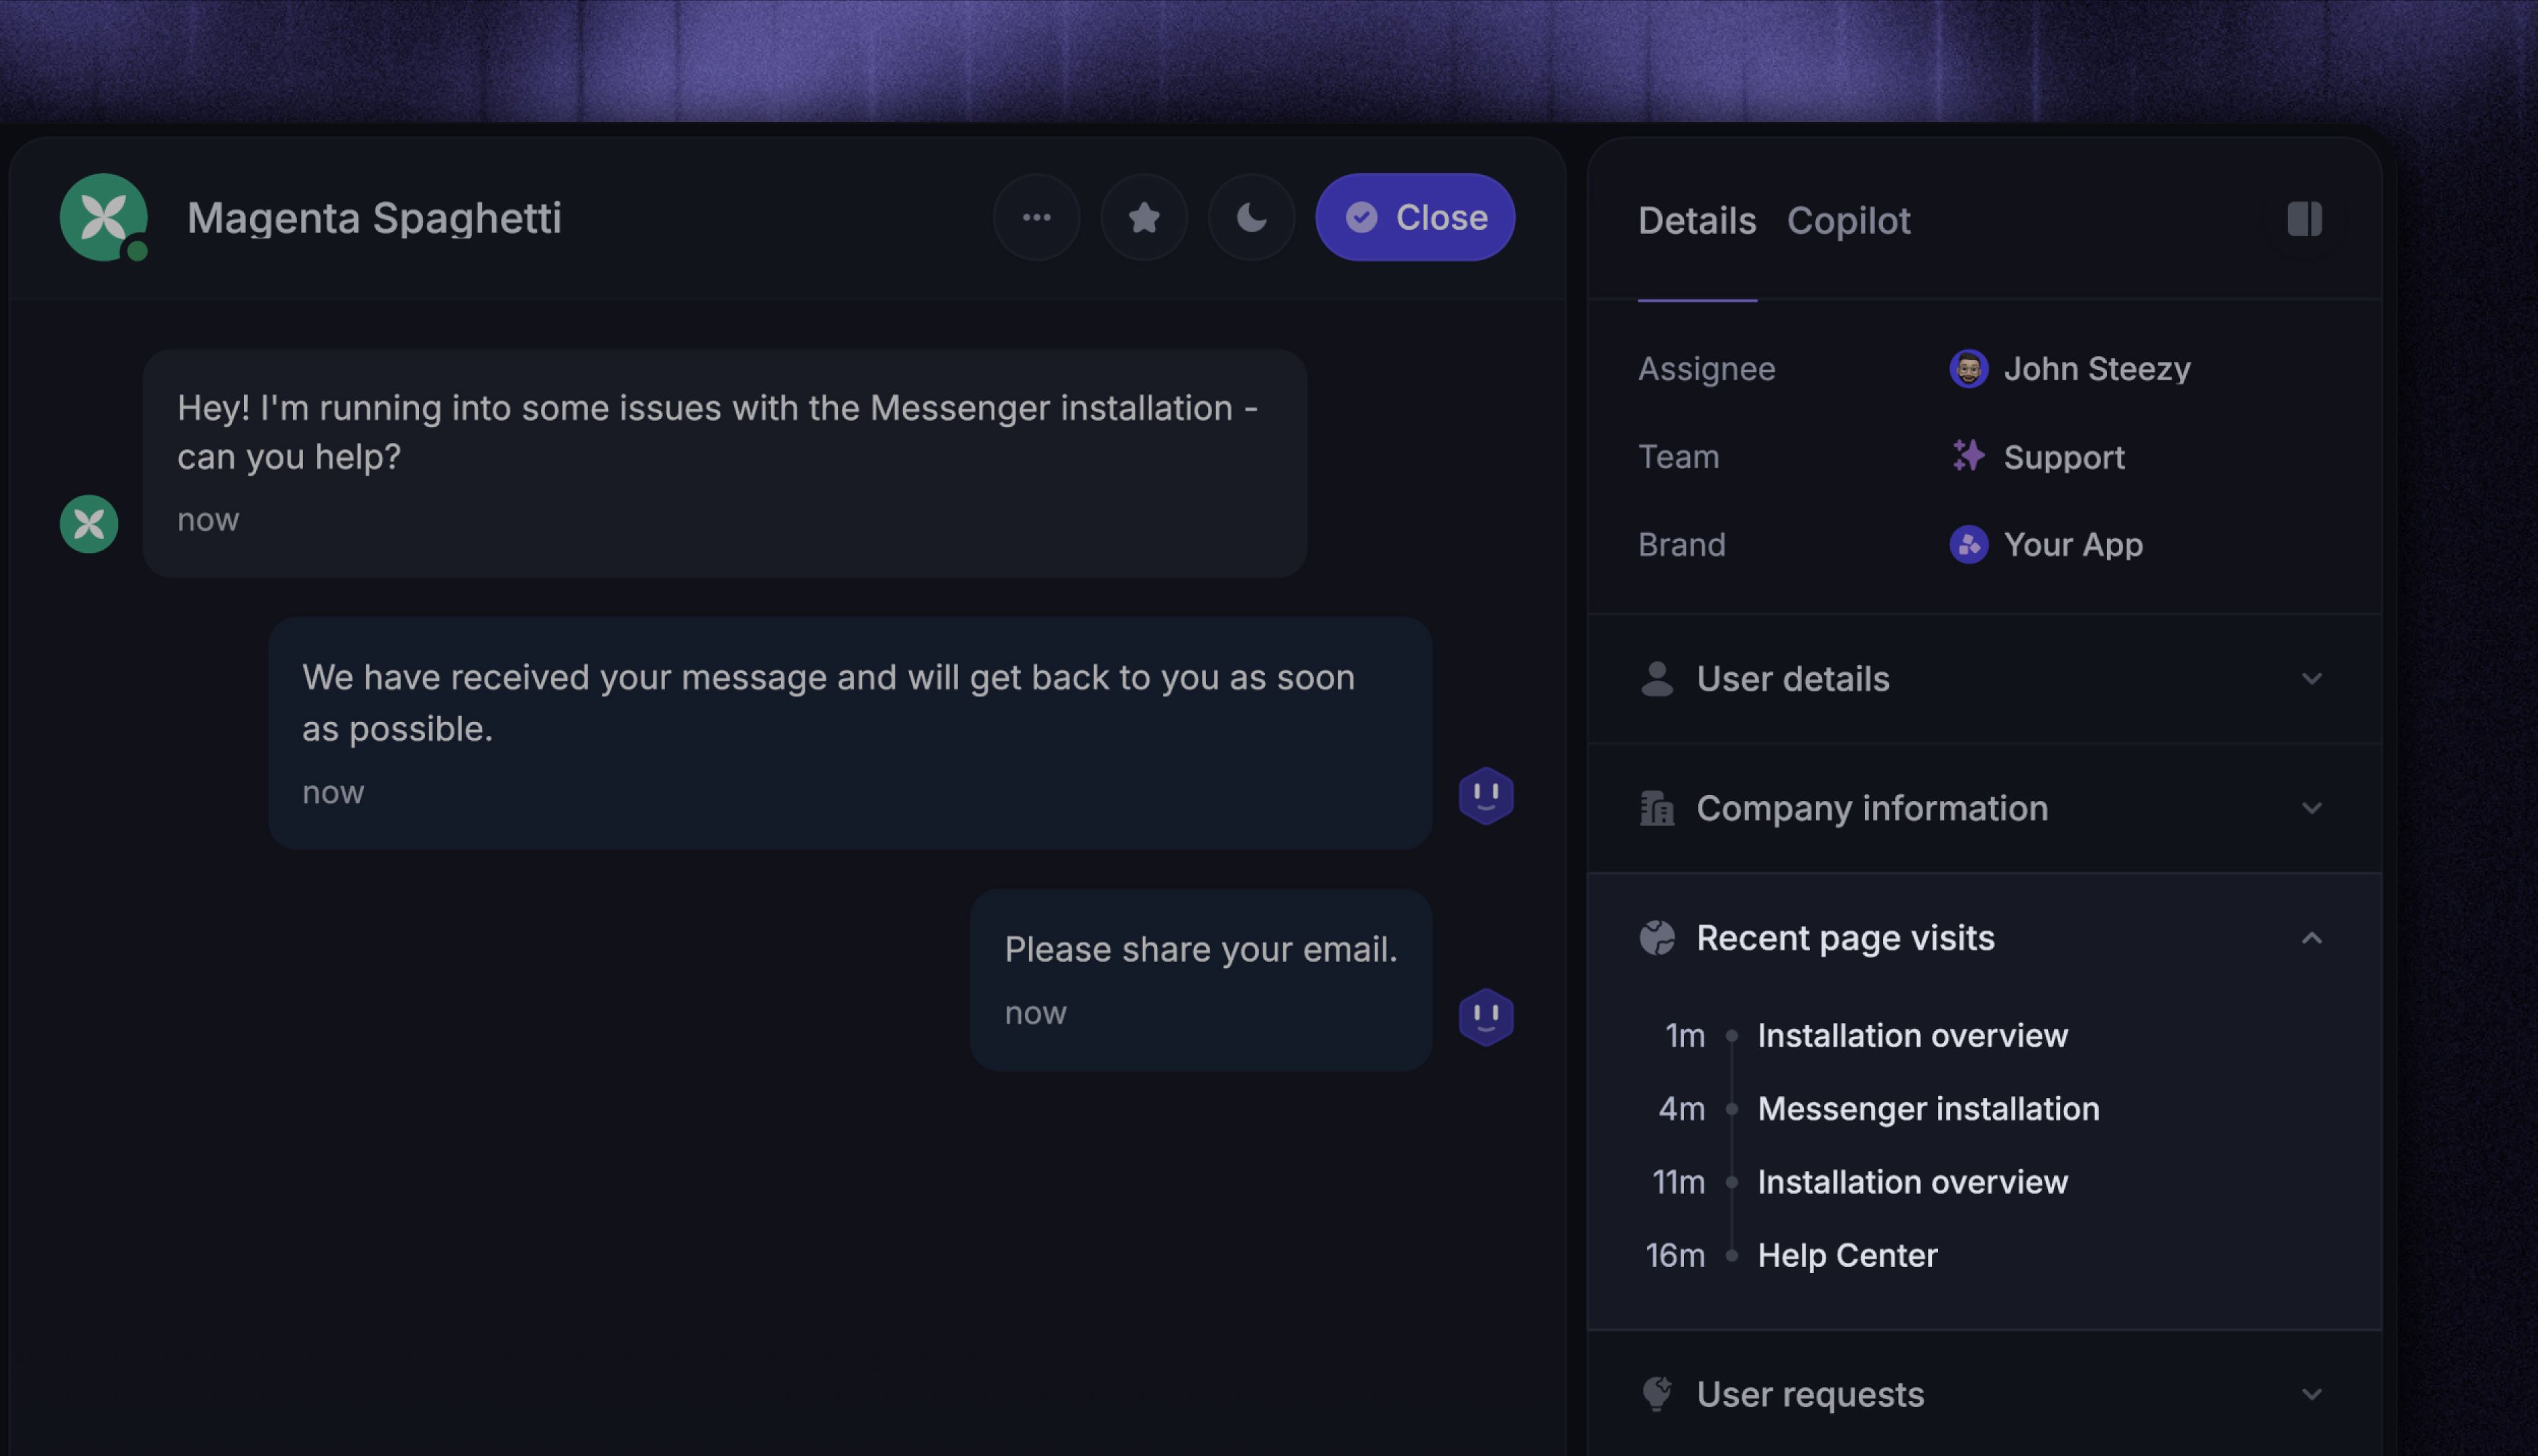Change the Support team assignment
2538x1456 pixels.
2063,457
